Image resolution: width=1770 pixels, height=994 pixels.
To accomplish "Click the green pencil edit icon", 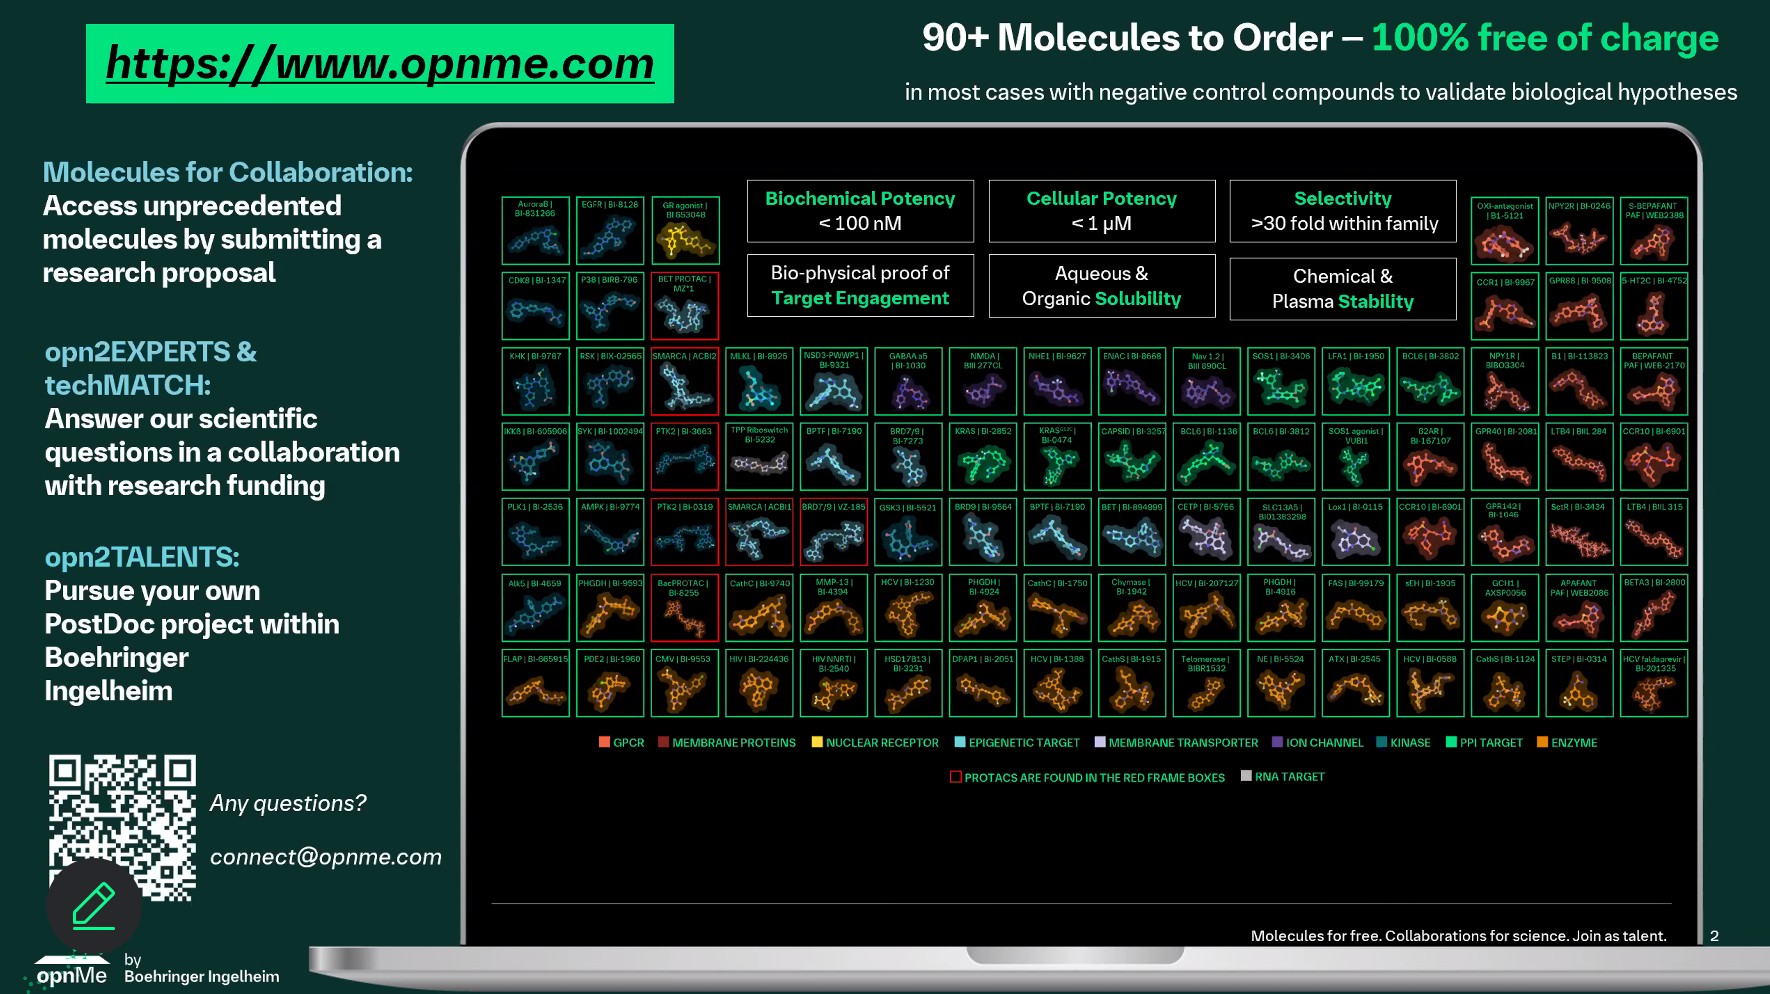I will pos(94,905).
